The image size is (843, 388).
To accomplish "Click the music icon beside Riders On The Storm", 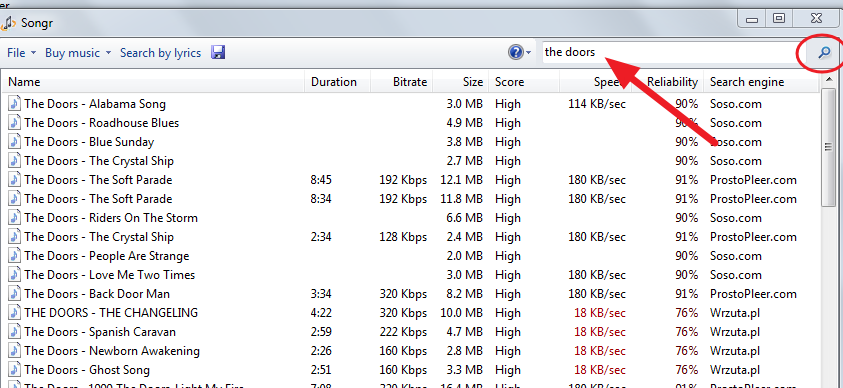I will [x=15, y=217].
